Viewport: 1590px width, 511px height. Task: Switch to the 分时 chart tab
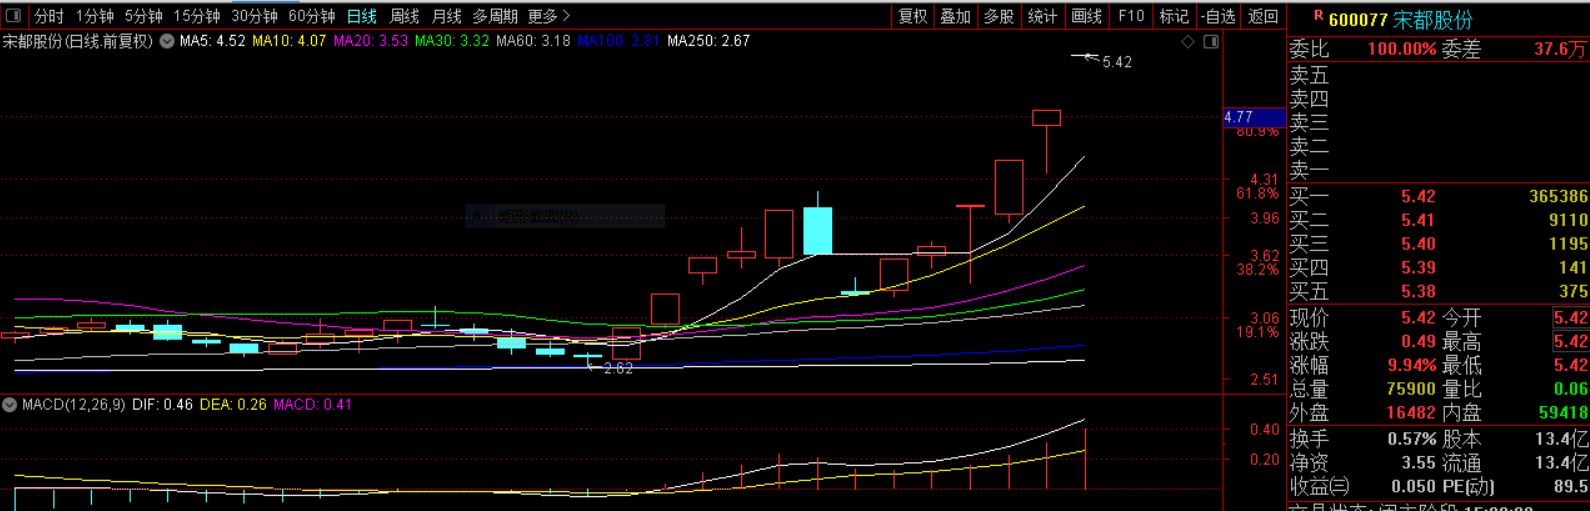[48, 16]
